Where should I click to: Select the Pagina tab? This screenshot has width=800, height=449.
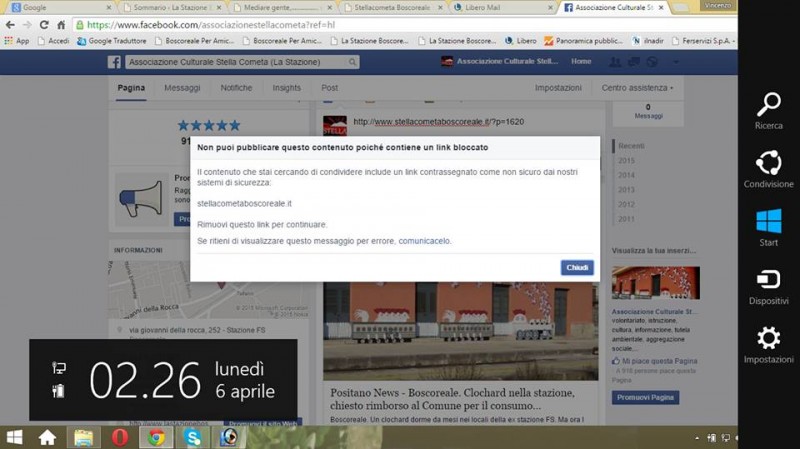[x=131, y=88]
